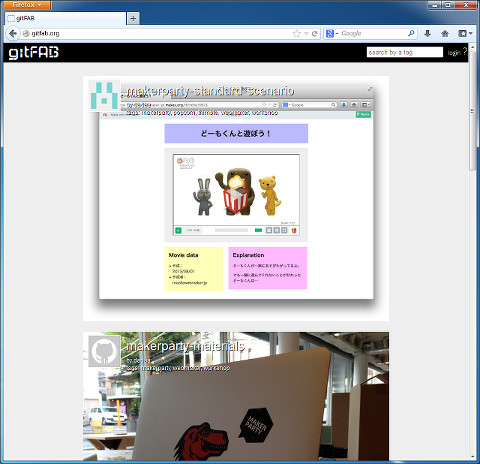Open the pixelated teal avatar image
Image resolution: width=480 pixels, height=464 pixels.
[x=104, y=96]
